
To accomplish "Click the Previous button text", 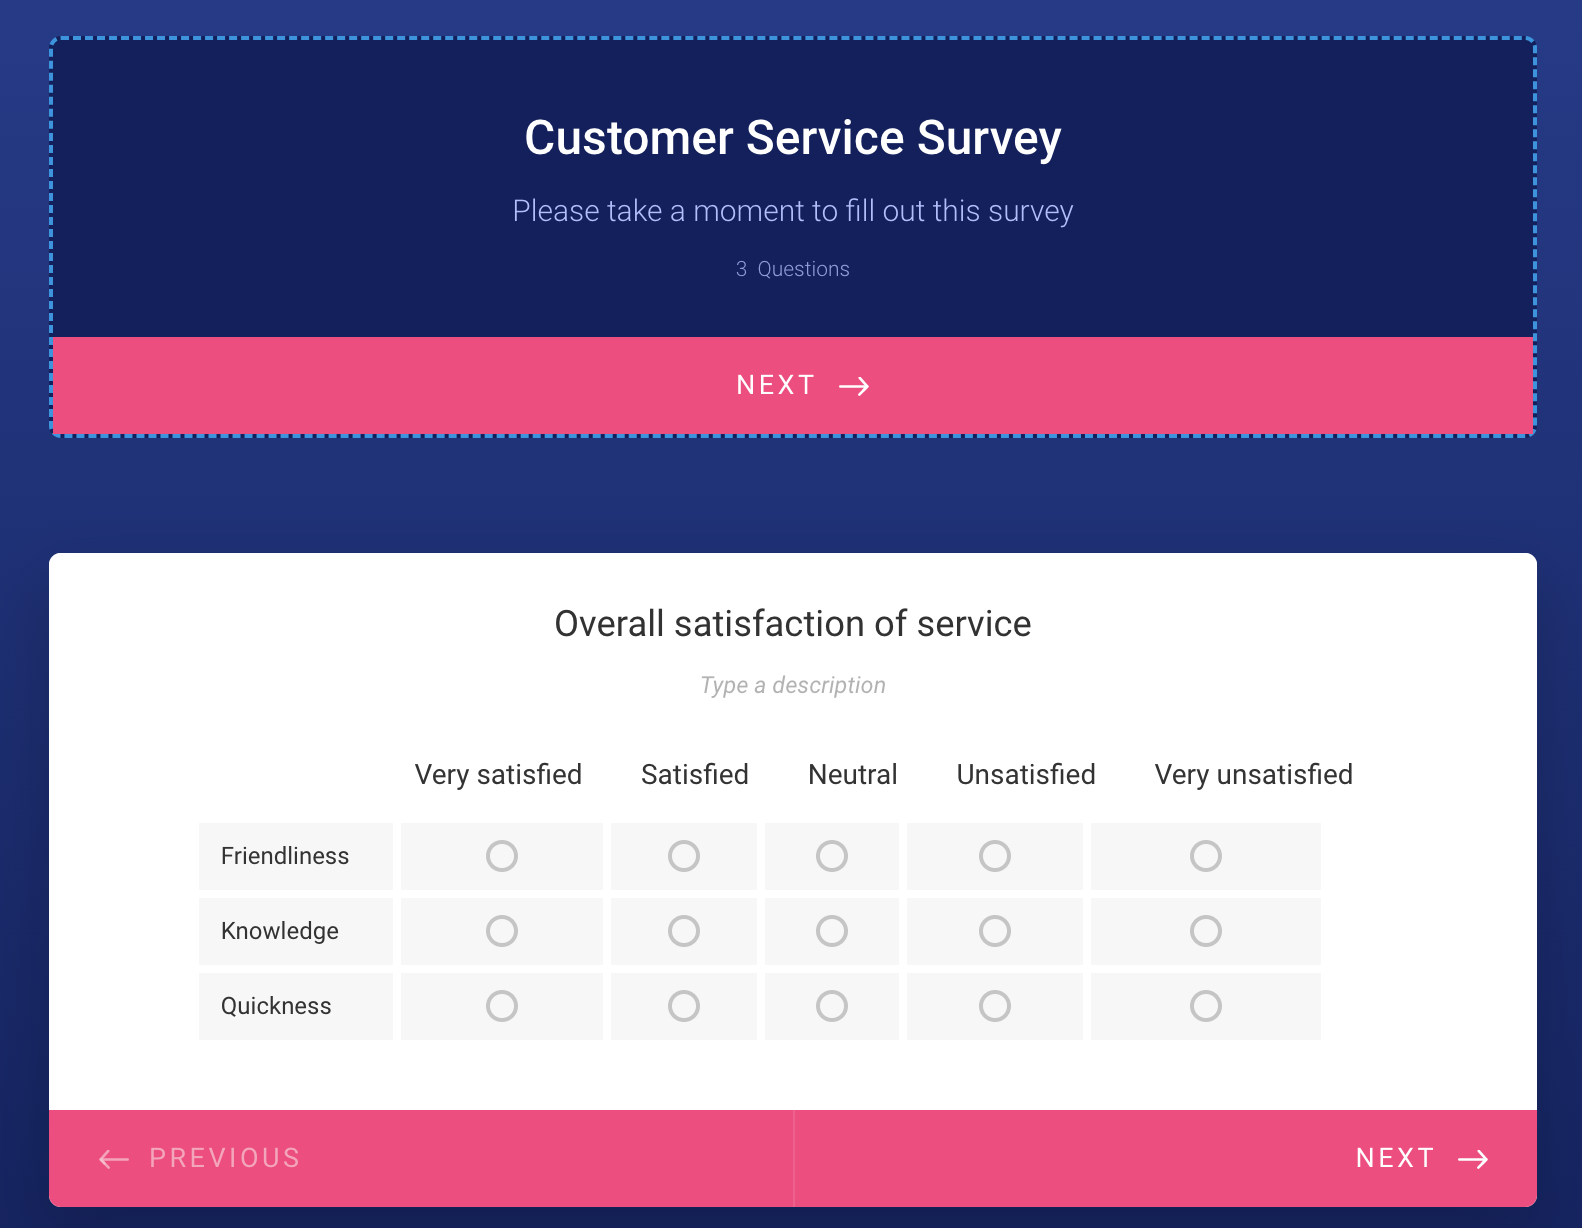I will [225, 1158].
